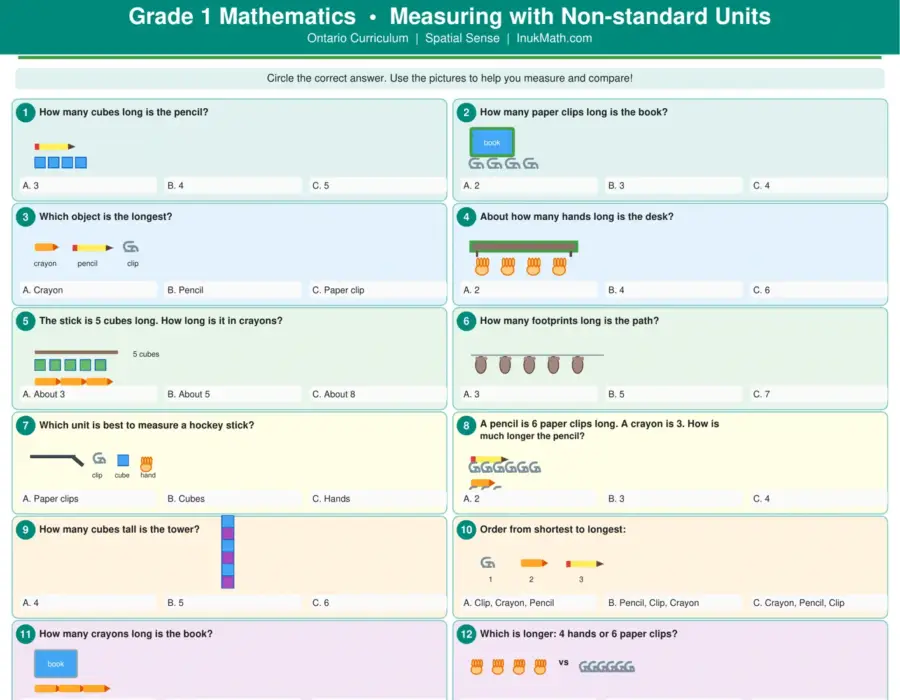Screen dimensions: 900x700
Task: Click the number 12 question badge
Action: click(x=466, y=634)
